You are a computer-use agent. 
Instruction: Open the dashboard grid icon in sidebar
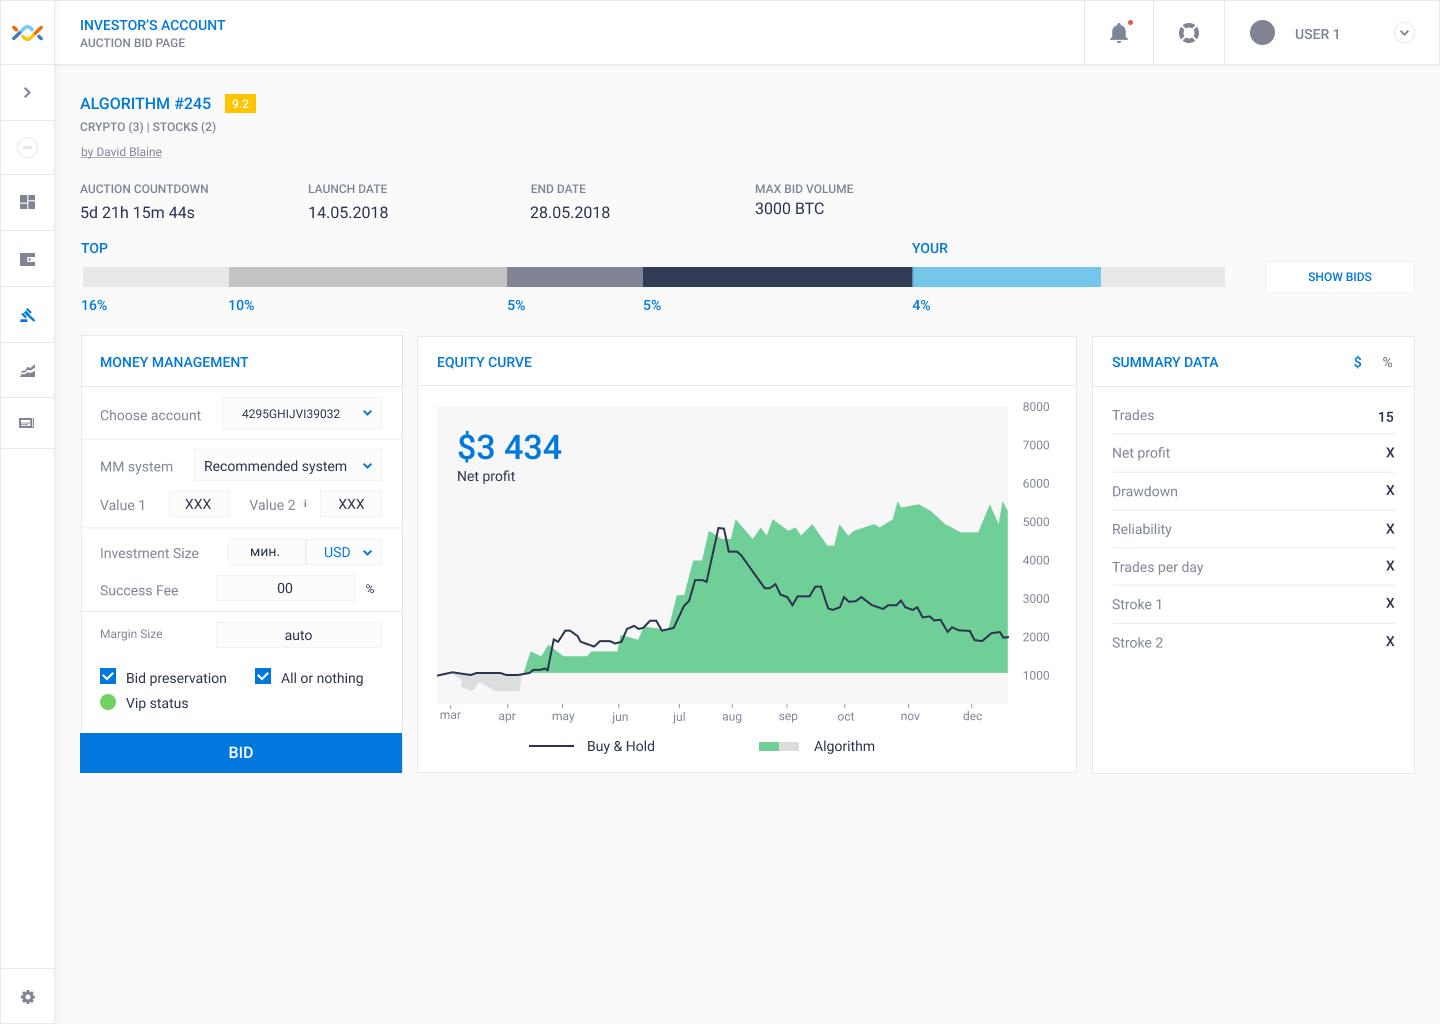coord(27,202)
